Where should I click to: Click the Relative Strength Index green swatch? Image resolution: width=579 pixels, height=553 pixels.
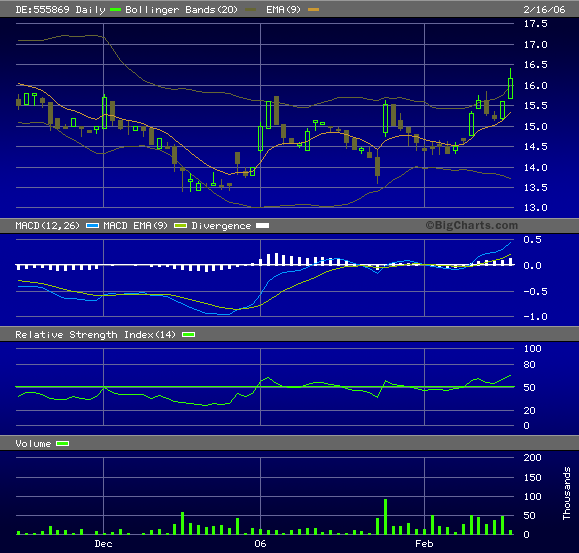189,334
